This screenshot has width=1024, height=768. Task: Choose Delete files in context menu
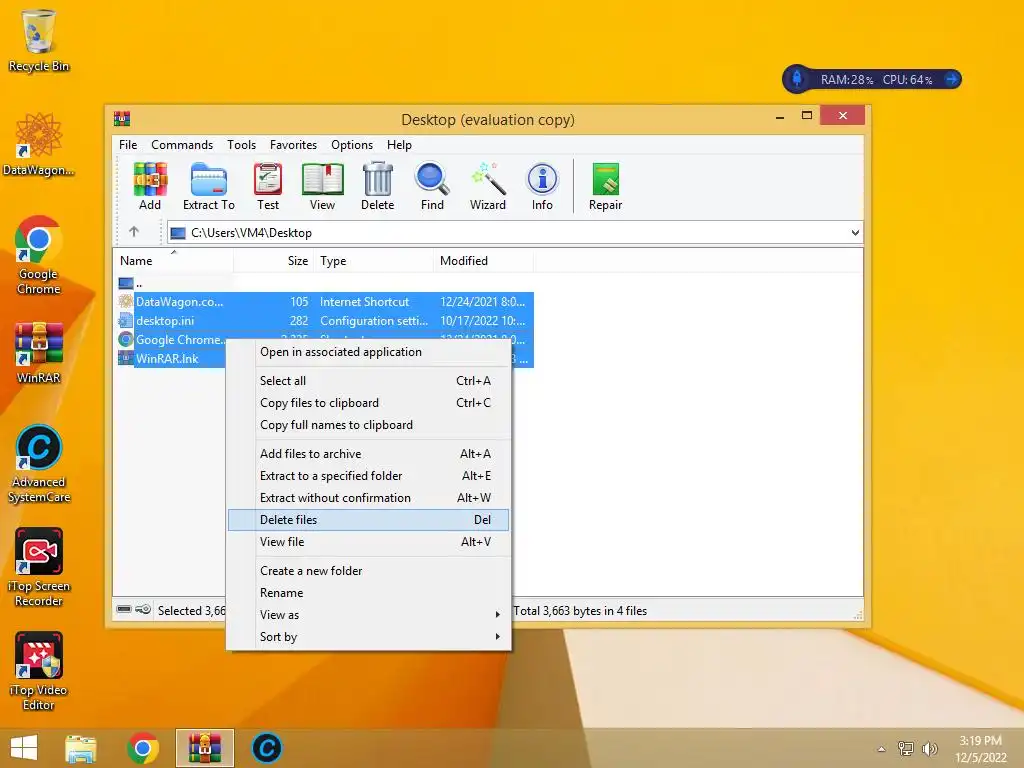tap(369, 520)
